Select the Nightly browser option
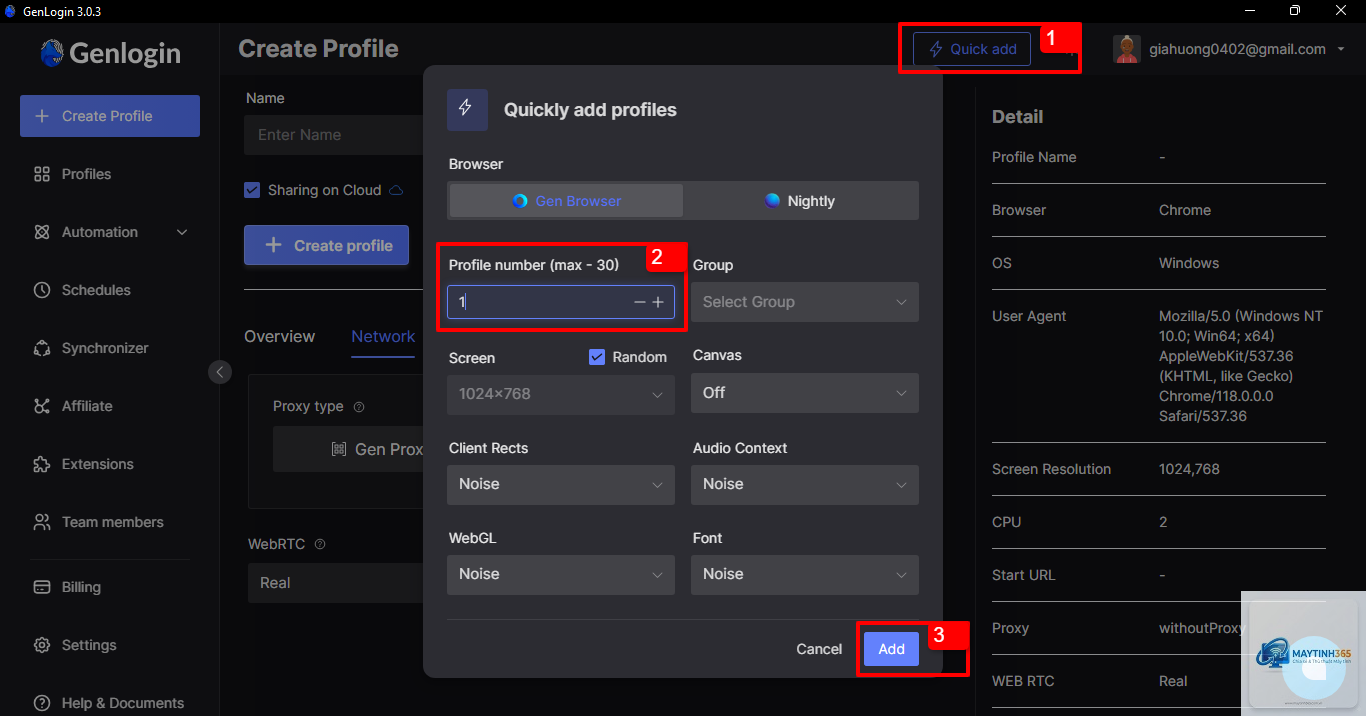 800,201
